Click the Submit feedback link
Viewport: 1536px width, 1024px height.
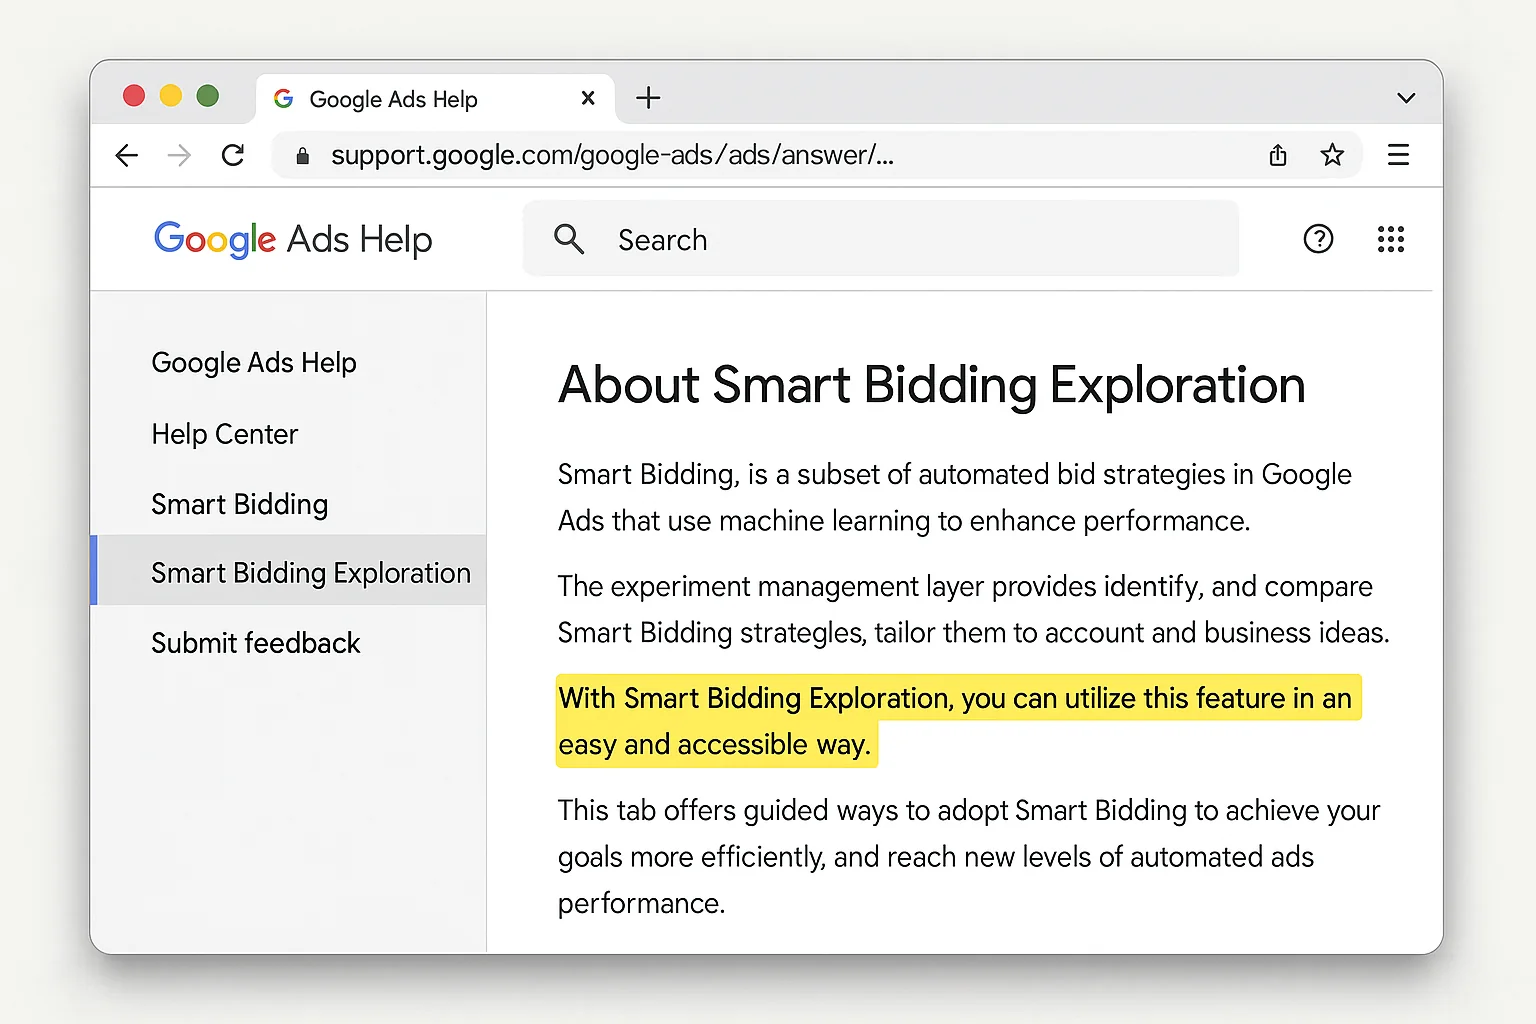[255, 643]
